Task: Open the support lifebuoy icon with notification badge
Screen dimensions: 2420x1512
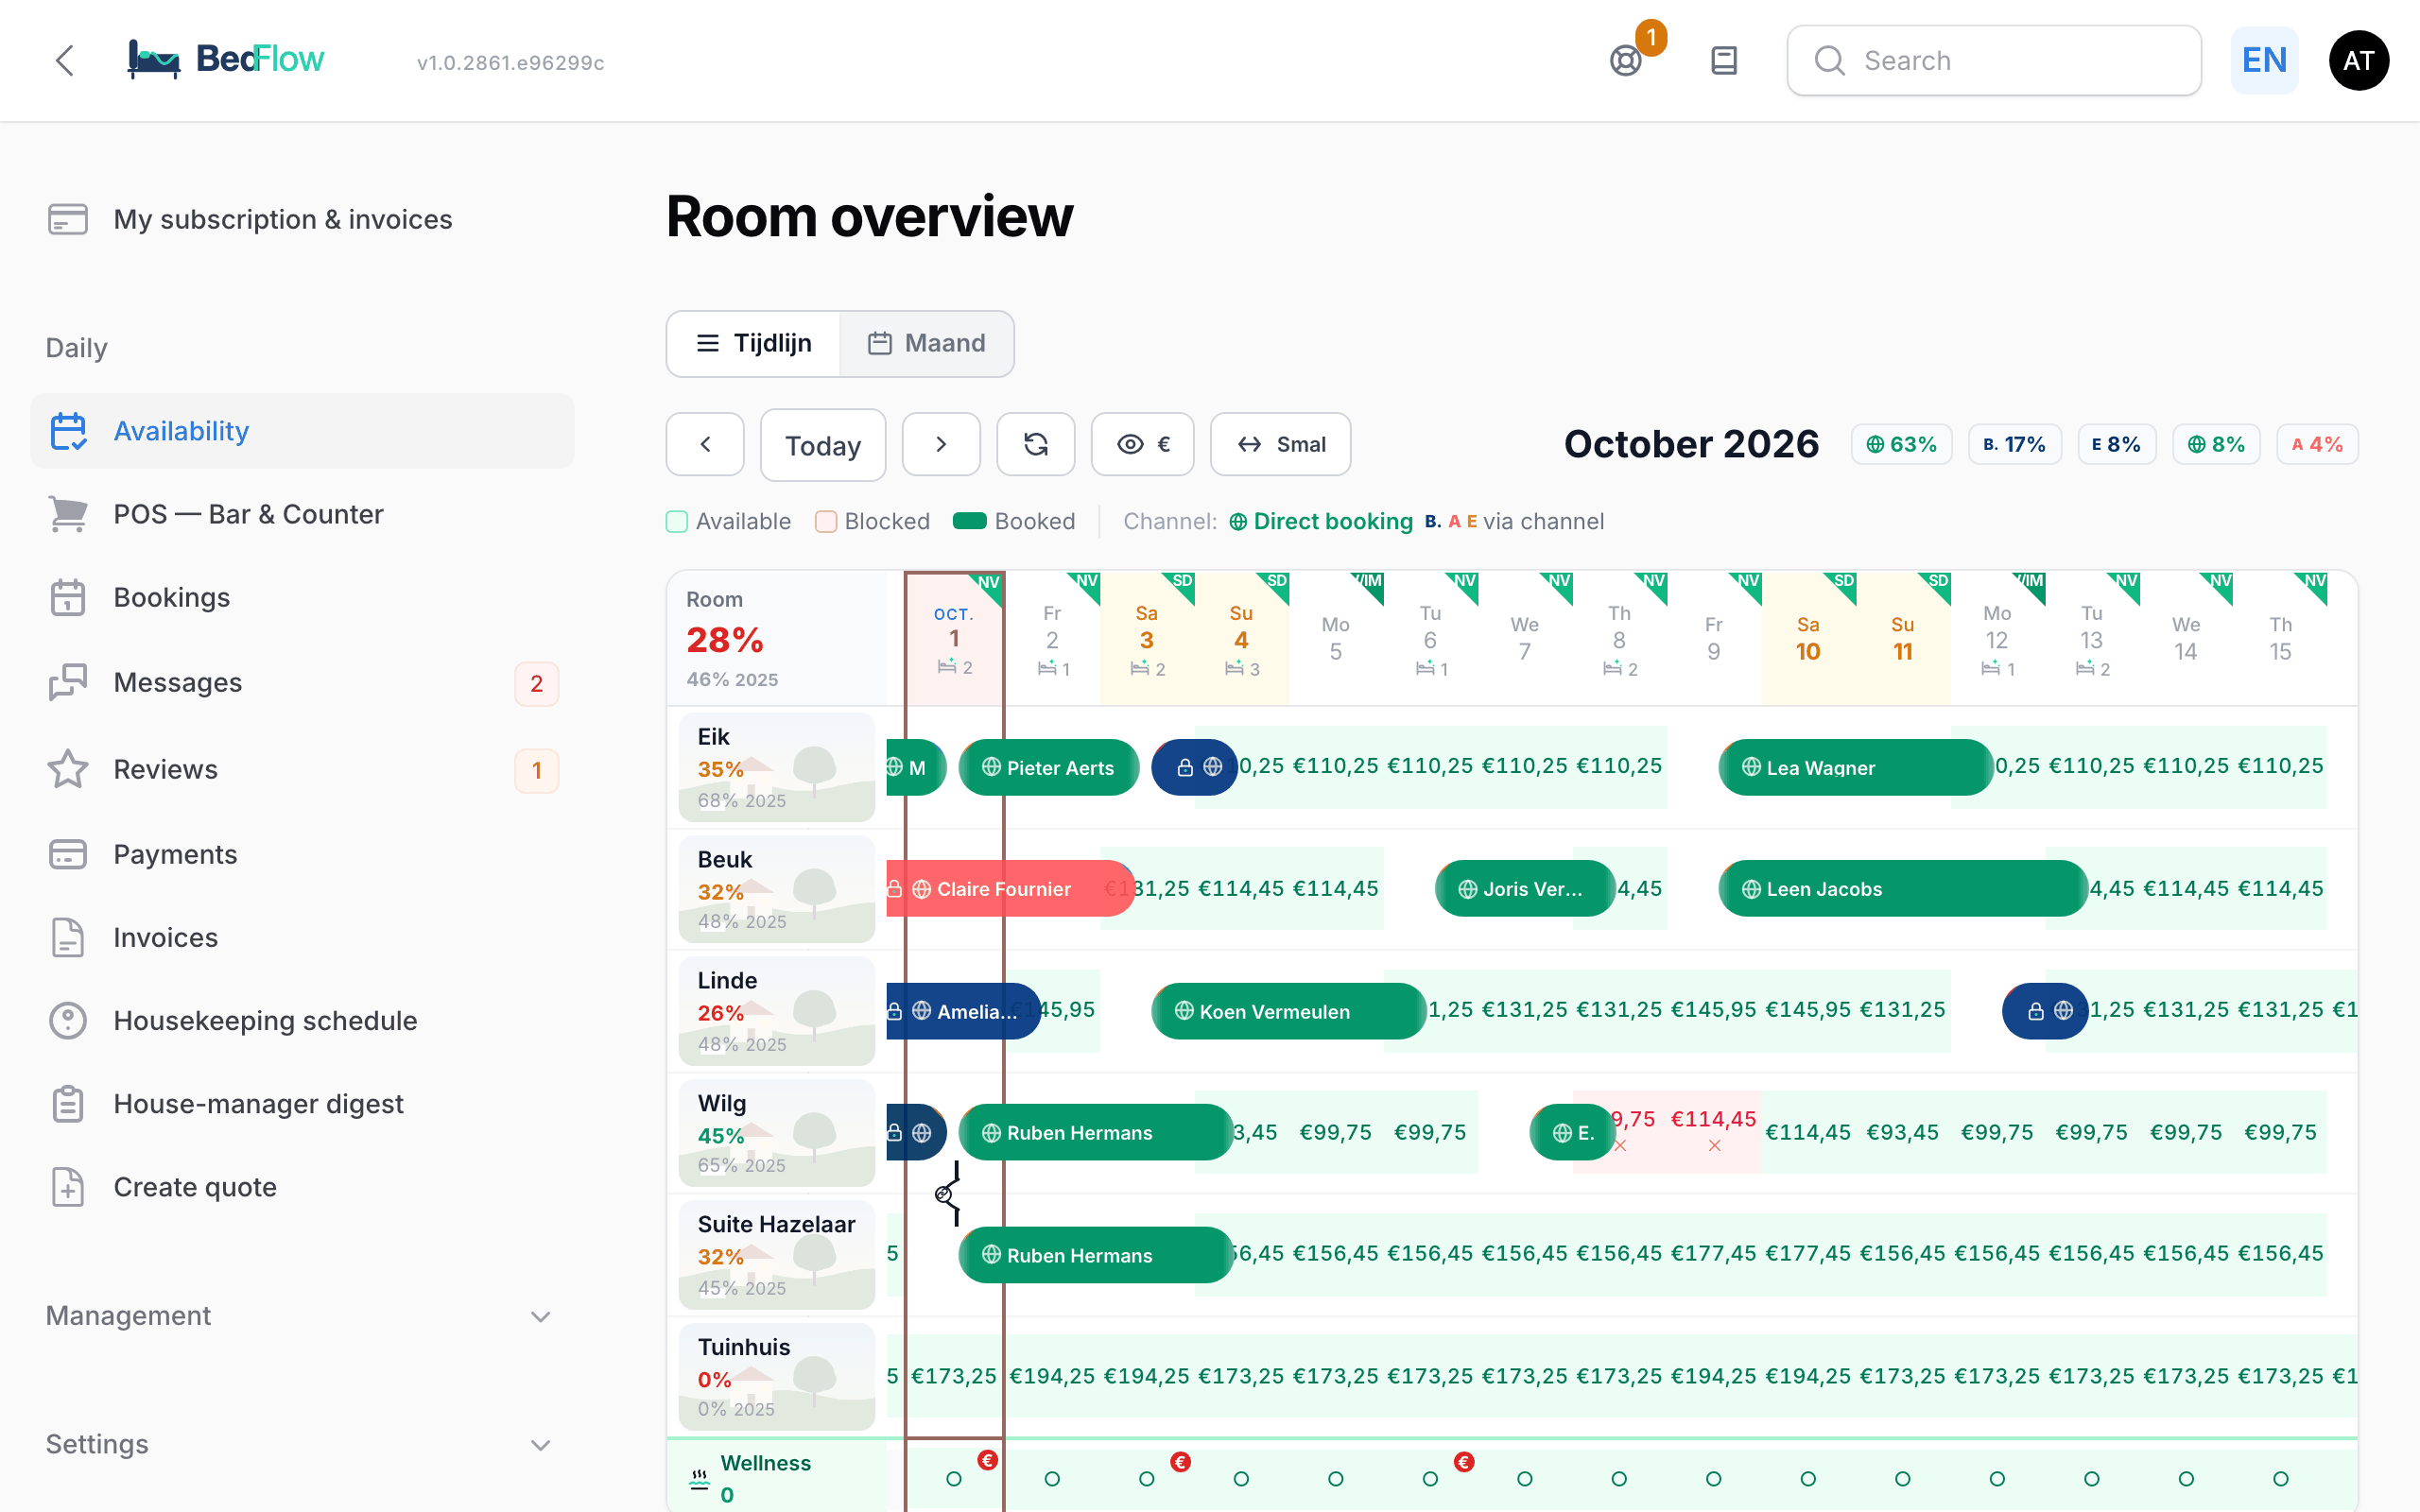Action: 1626,60
